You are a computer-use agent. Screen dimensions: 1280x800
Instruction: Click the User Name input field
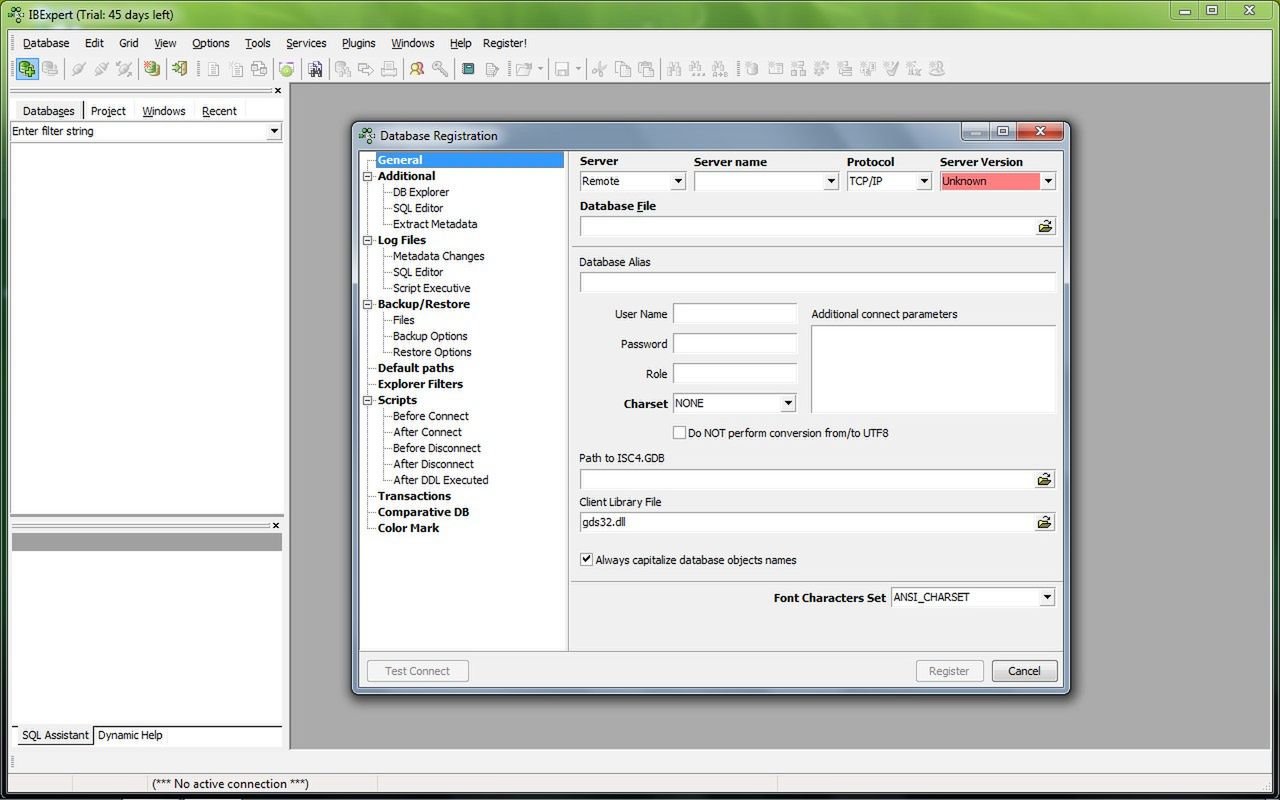735,314
